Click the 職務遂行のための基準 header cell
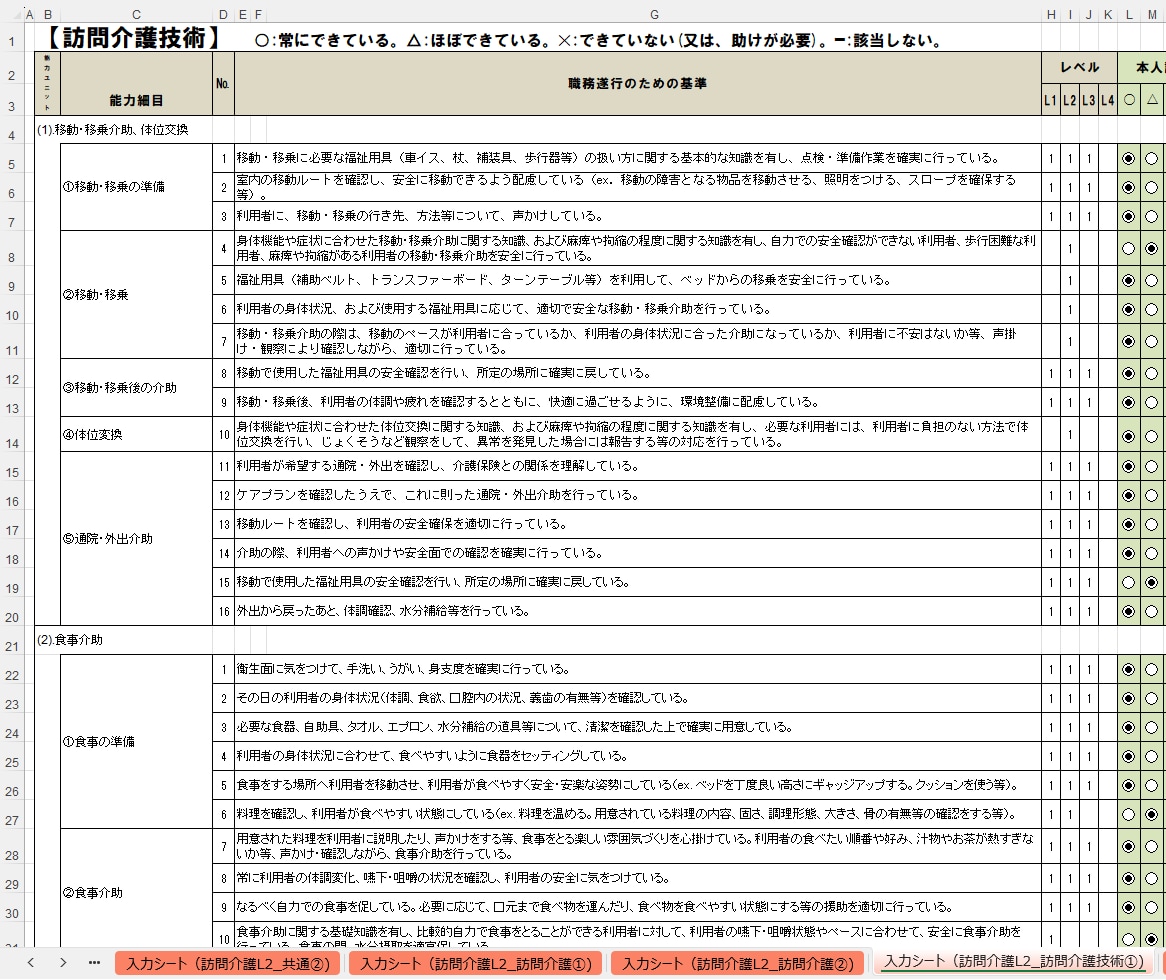The image size is (1166, 980). [637, 83]
